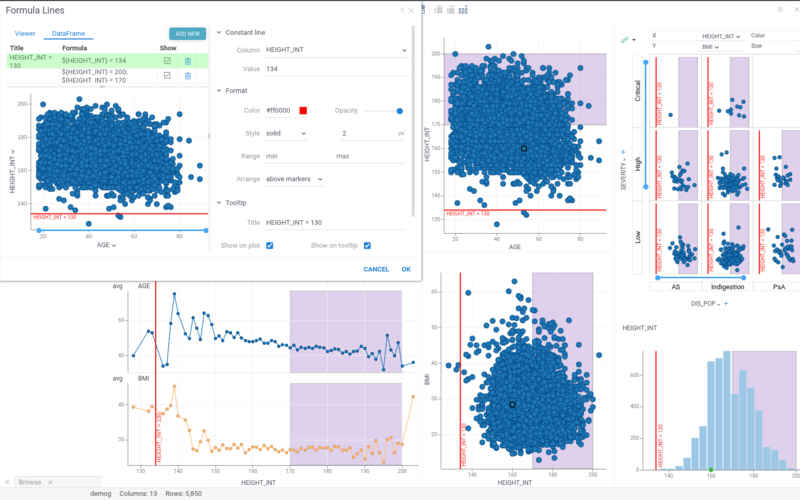Click the green scatter plot viewer icon
800x500 pixels.
point(624,40)
